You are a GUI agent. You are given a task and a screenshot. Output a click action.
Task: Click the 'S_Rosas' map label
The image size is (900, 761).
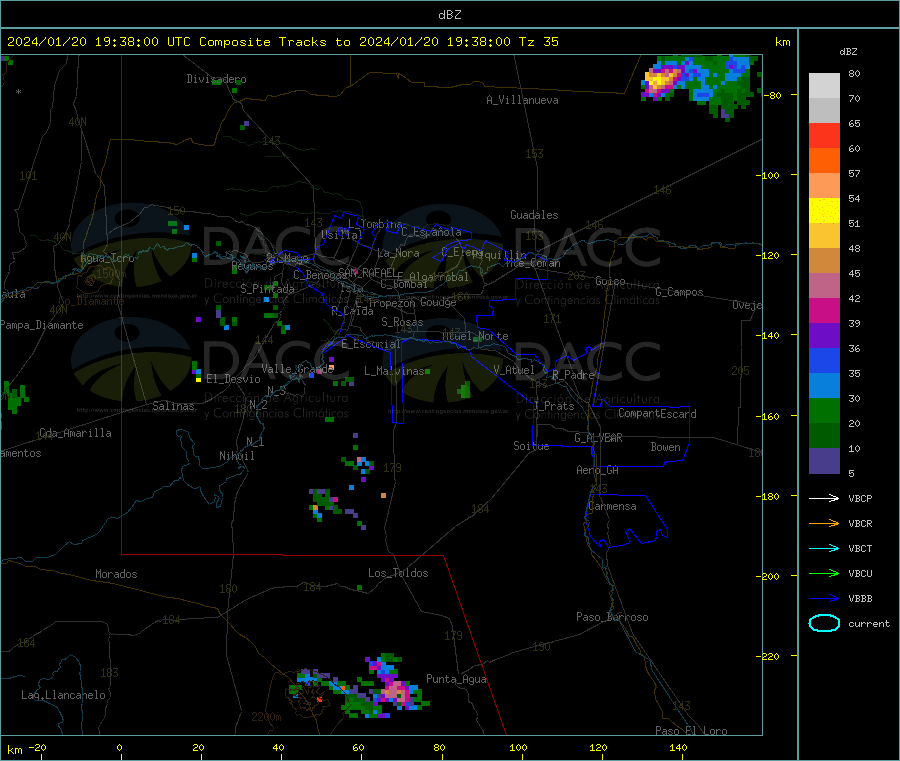(x=402, y=323)
